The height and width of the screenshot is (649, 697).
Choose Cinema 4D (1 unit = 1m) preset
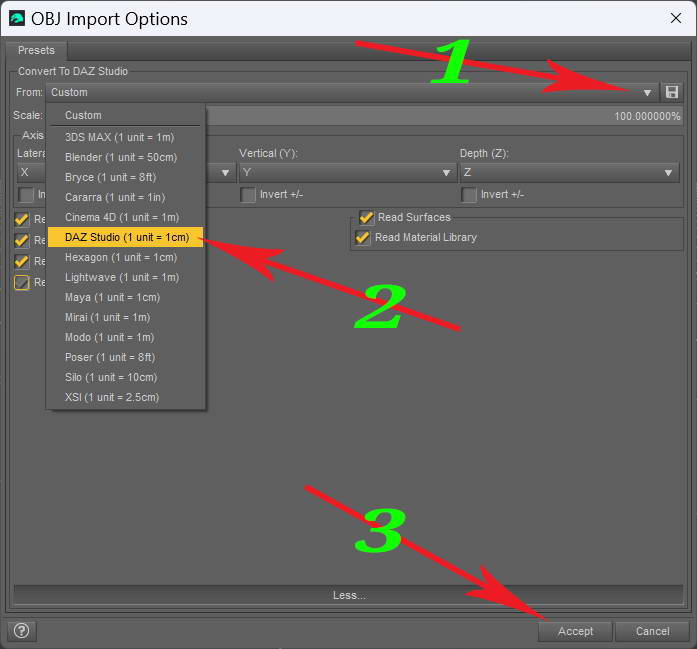tap(126, 217)
